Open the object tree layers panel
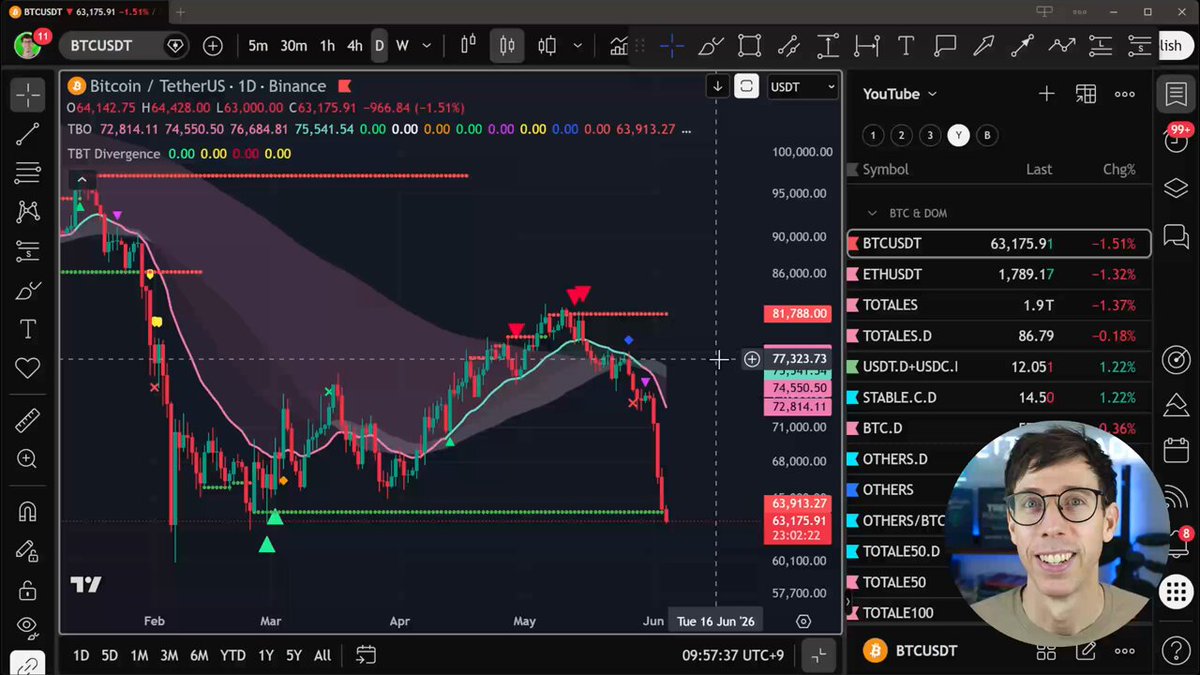Image resolution: width=1200 pixels, height=675 pixels. click(x=1175, y=188)
